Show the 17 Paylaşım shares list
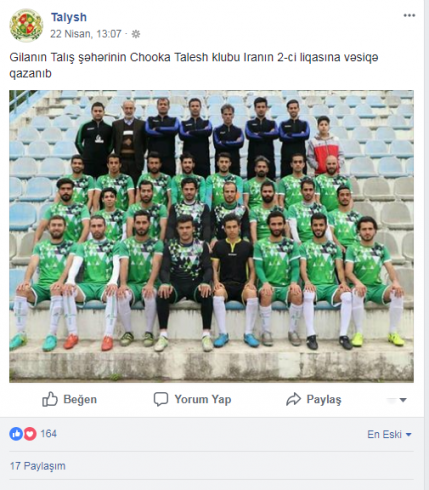This screenshot has width=429, height=490. [x=38, y=466]
